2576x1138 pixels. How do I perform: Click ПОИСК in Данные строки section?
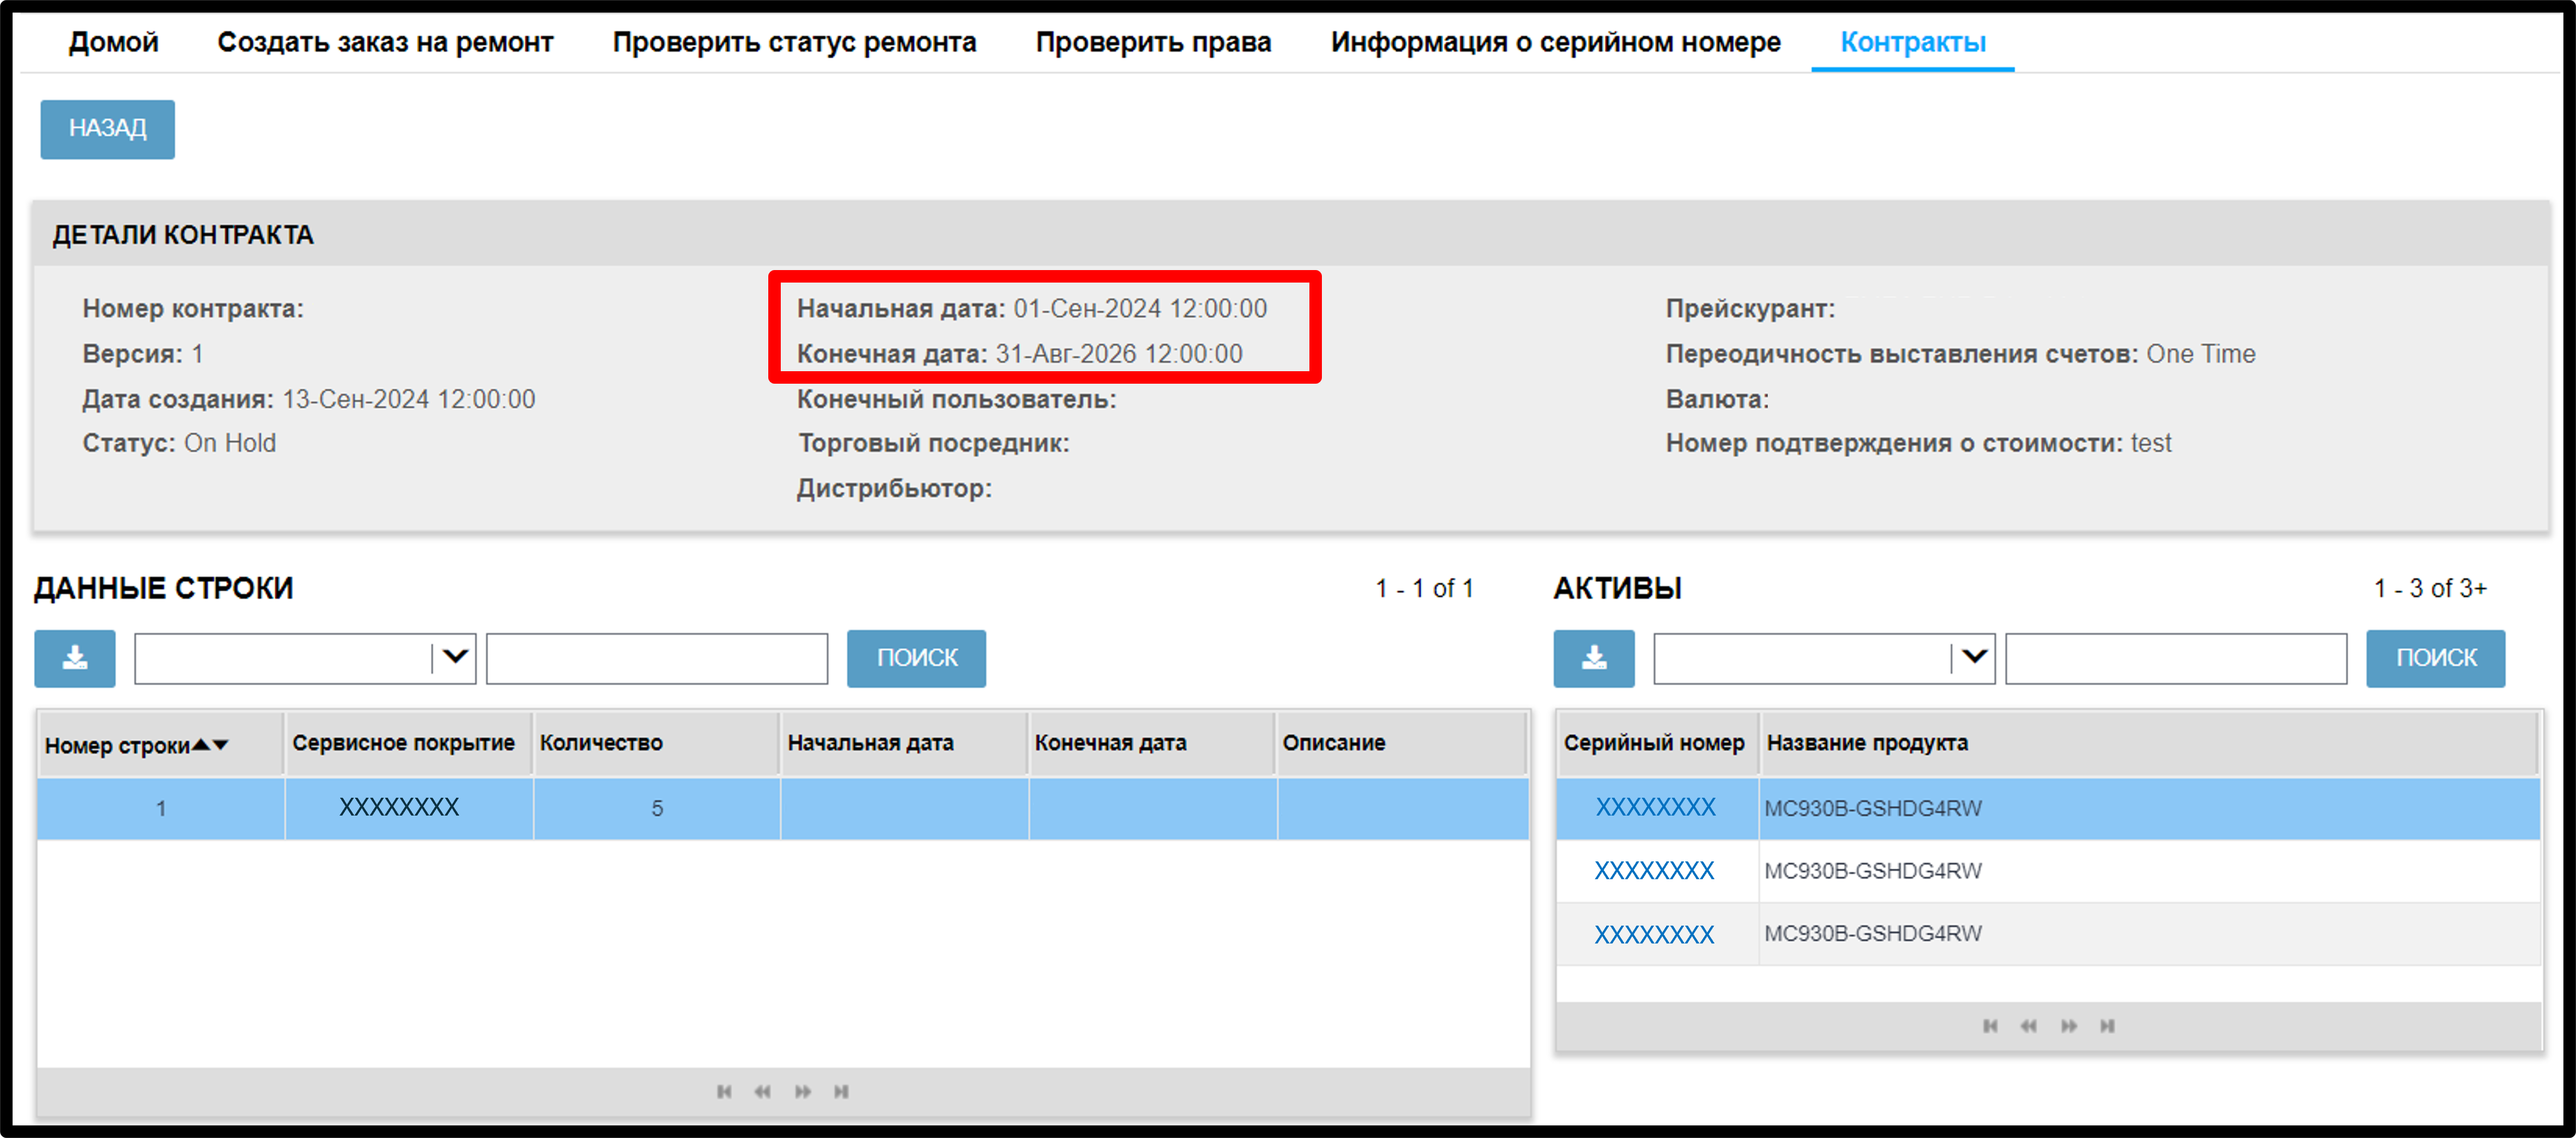point(916,658)
